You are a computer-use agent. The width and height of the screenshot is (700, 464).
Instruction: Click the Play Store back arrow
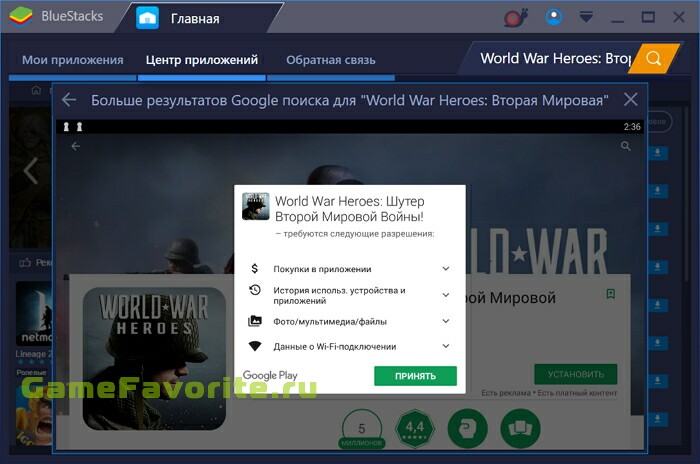(75, 146)
